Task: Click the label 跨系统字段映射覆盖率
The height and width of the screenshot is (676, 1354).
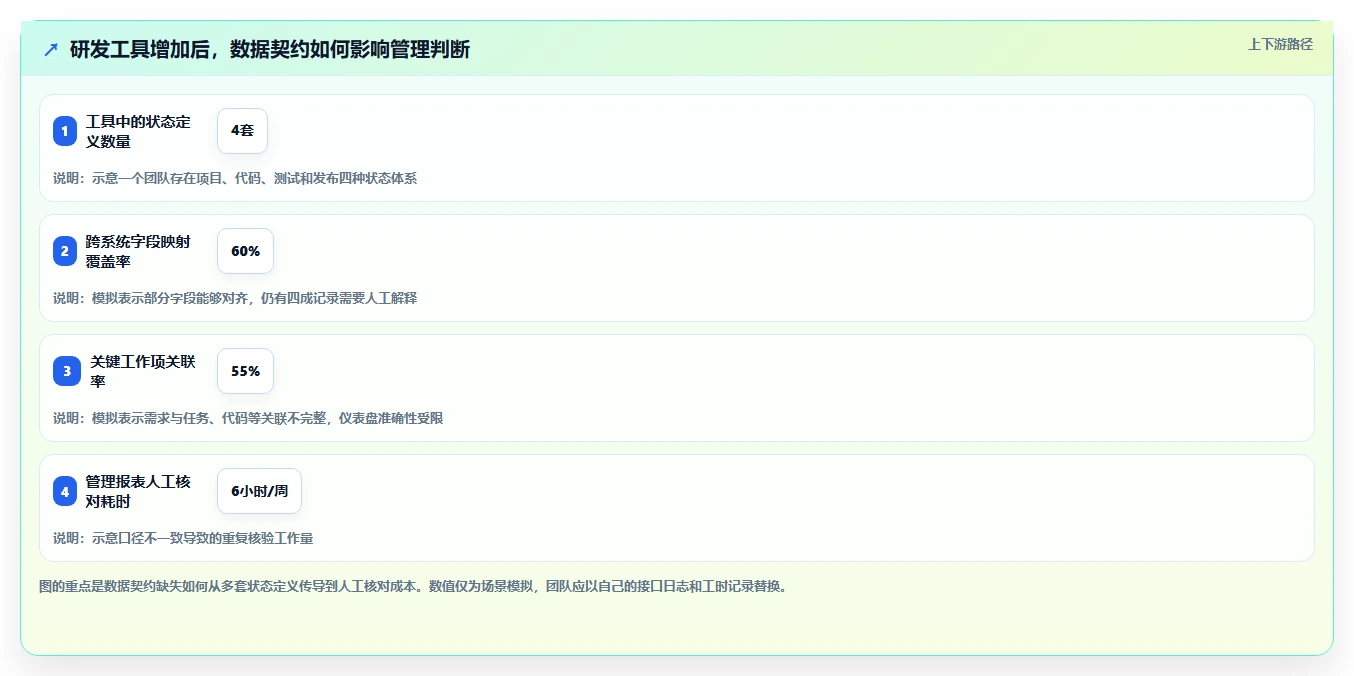Action: pos(138,251)
